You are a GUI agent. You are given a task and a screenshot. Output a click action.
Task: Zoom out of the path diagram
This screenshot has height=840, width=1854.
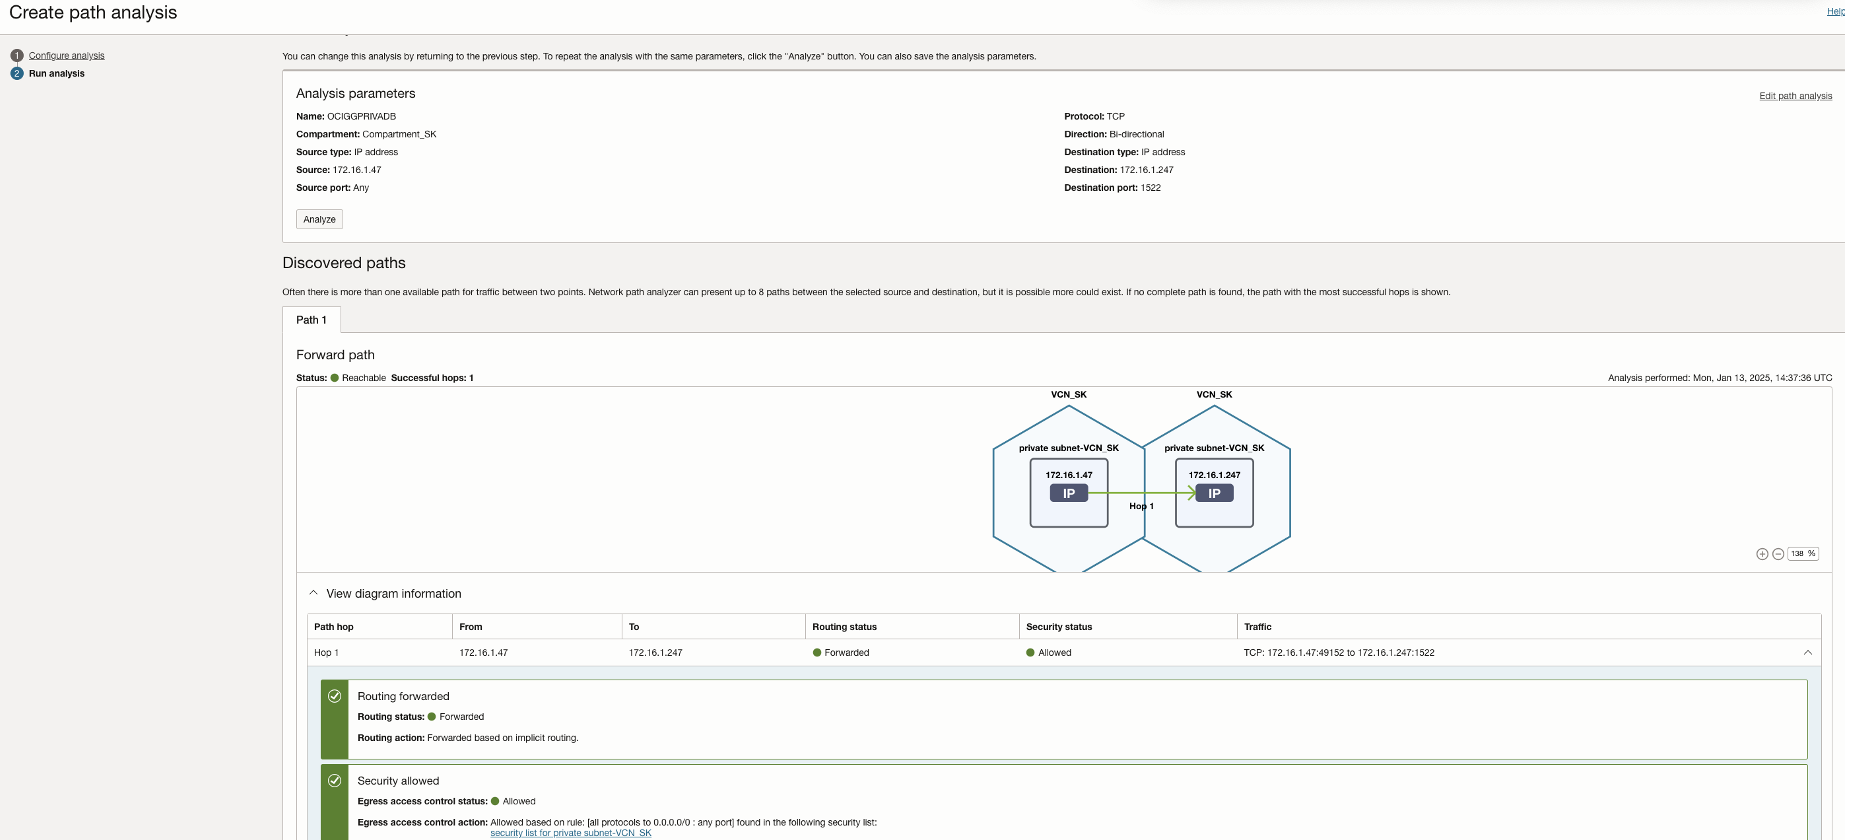coord(1778,554)
